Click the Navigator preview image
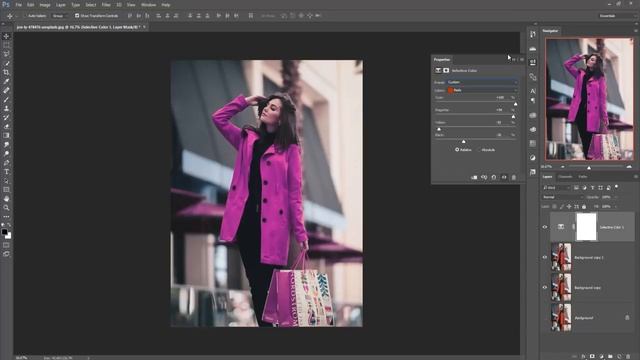The width and height of the screenshot is (640, 360). tap(589, 99)
